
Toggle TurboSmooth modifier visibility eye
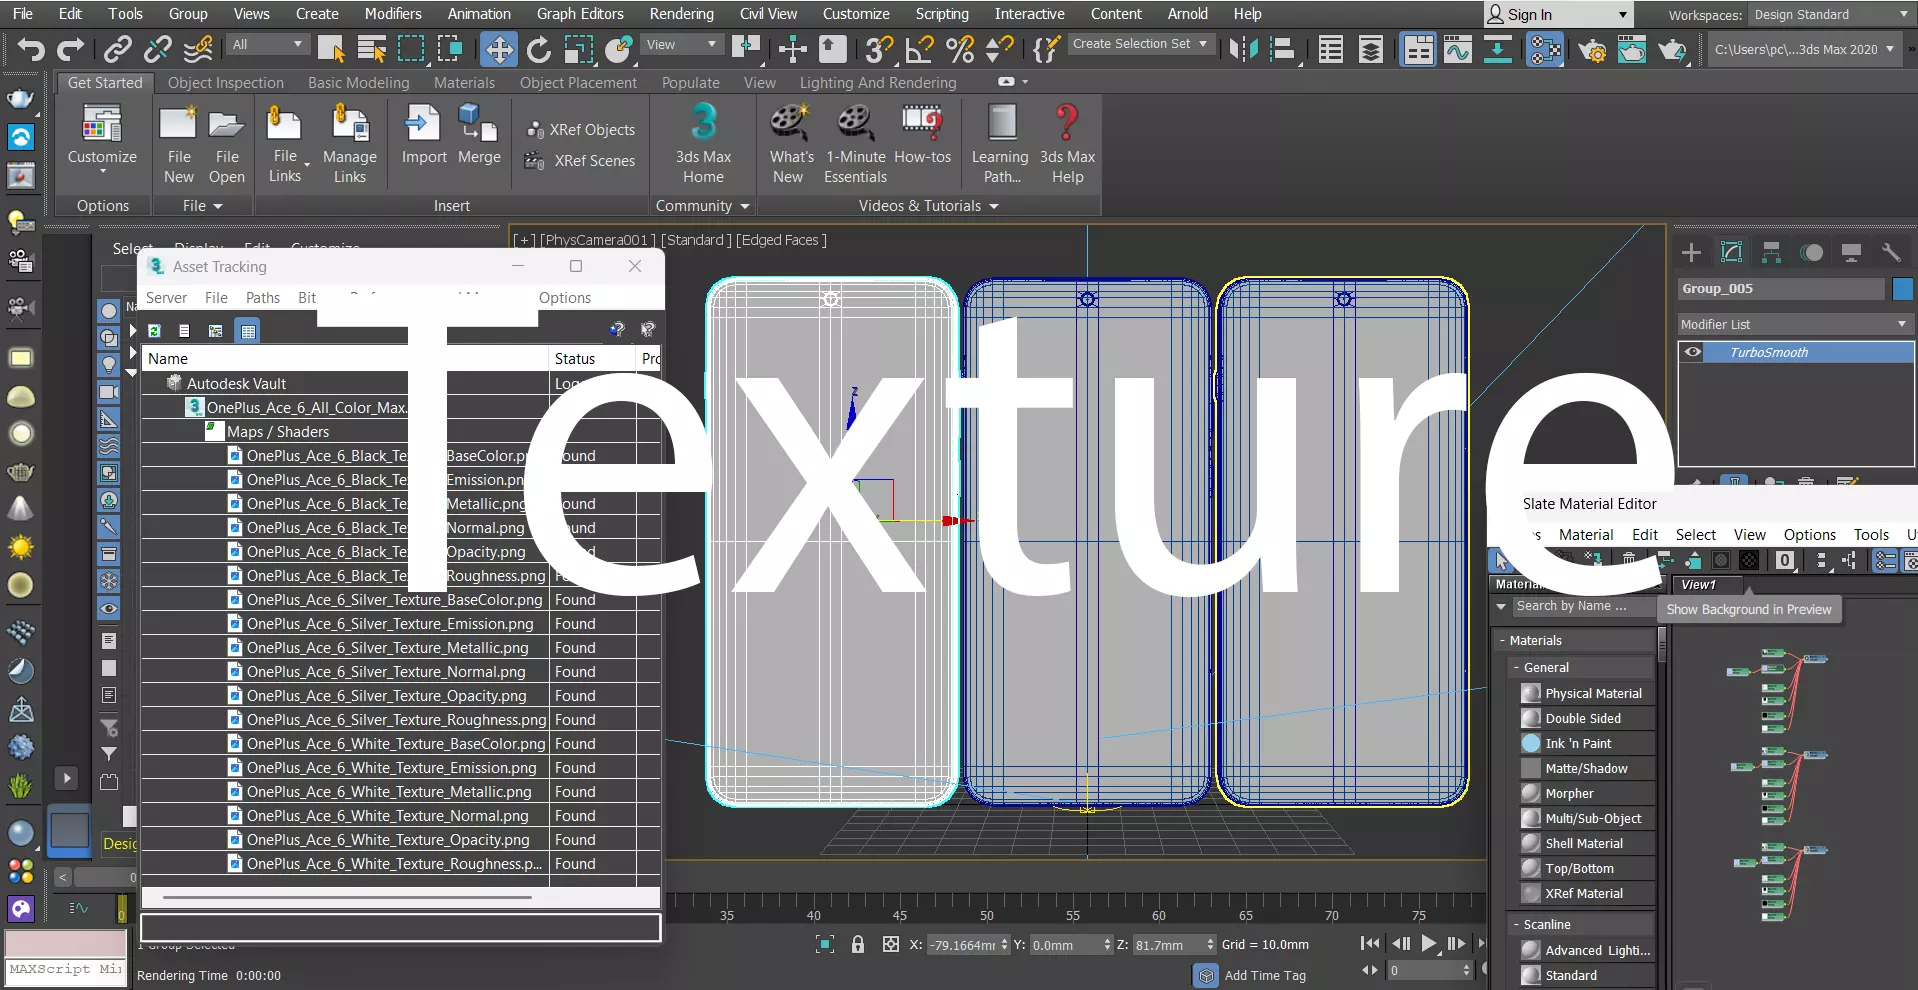(1692, 352)
